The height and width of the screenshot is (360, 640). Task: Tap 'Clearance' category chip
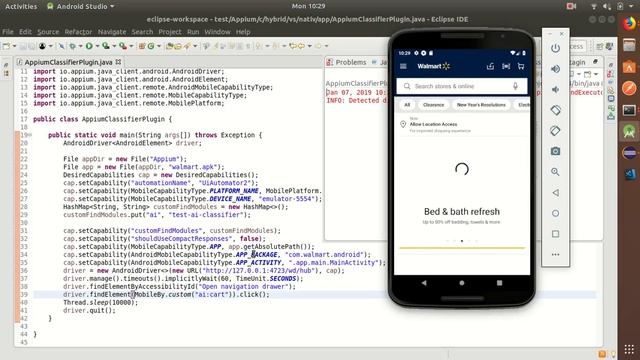433,105
